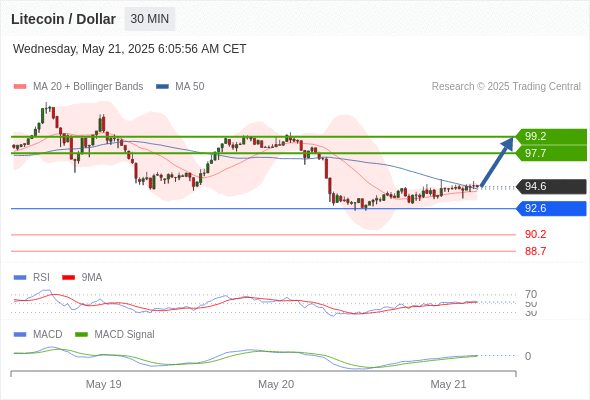Image resolution: width=590 pixels, height=400 pixels.
Task: Click the 90.2 red support level
Action: point(535,234)
